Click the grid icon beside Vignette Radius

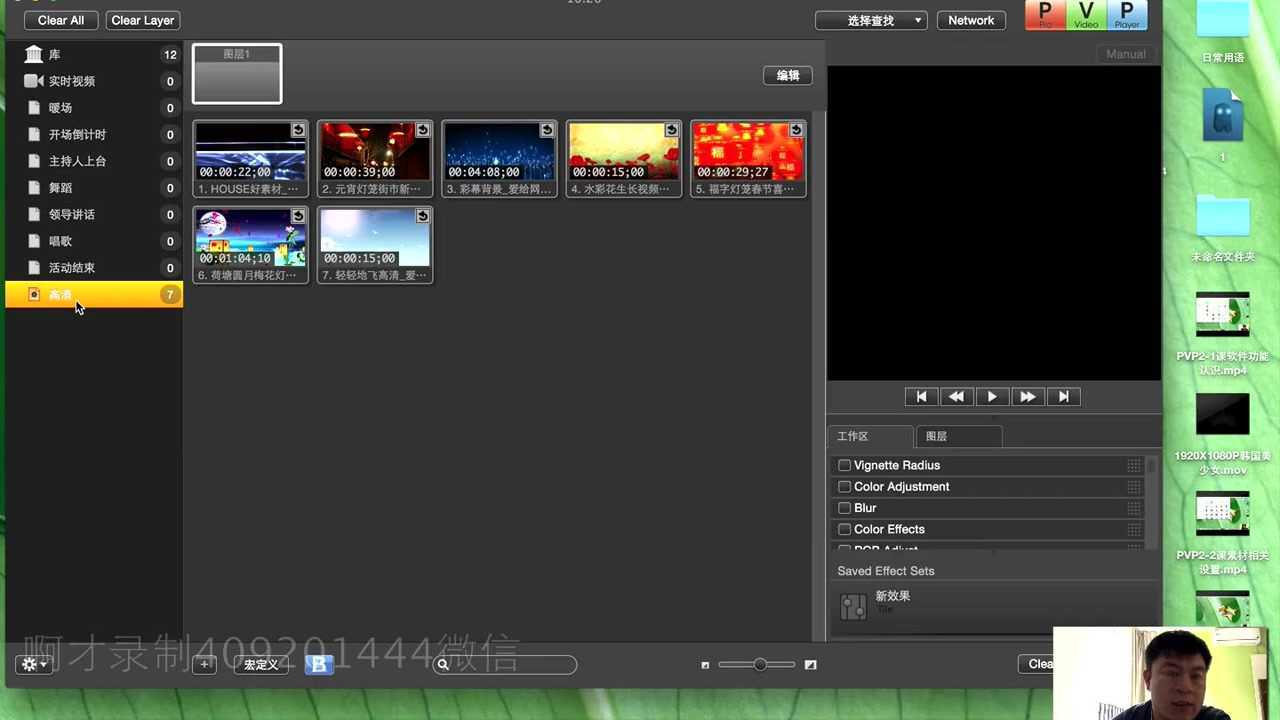[x=1133, y=465]
